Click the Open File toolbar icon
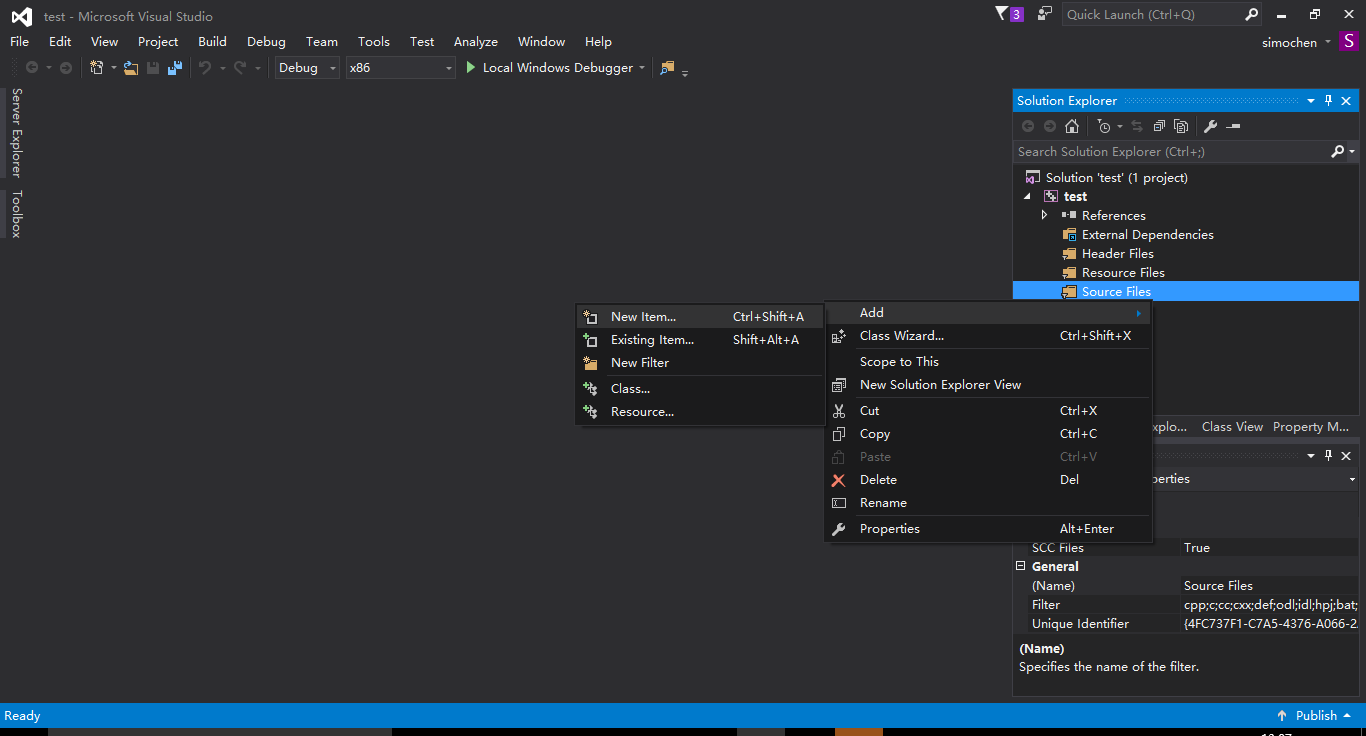The width and height of the screenshot is (1366, 736). tap(131, 68)
